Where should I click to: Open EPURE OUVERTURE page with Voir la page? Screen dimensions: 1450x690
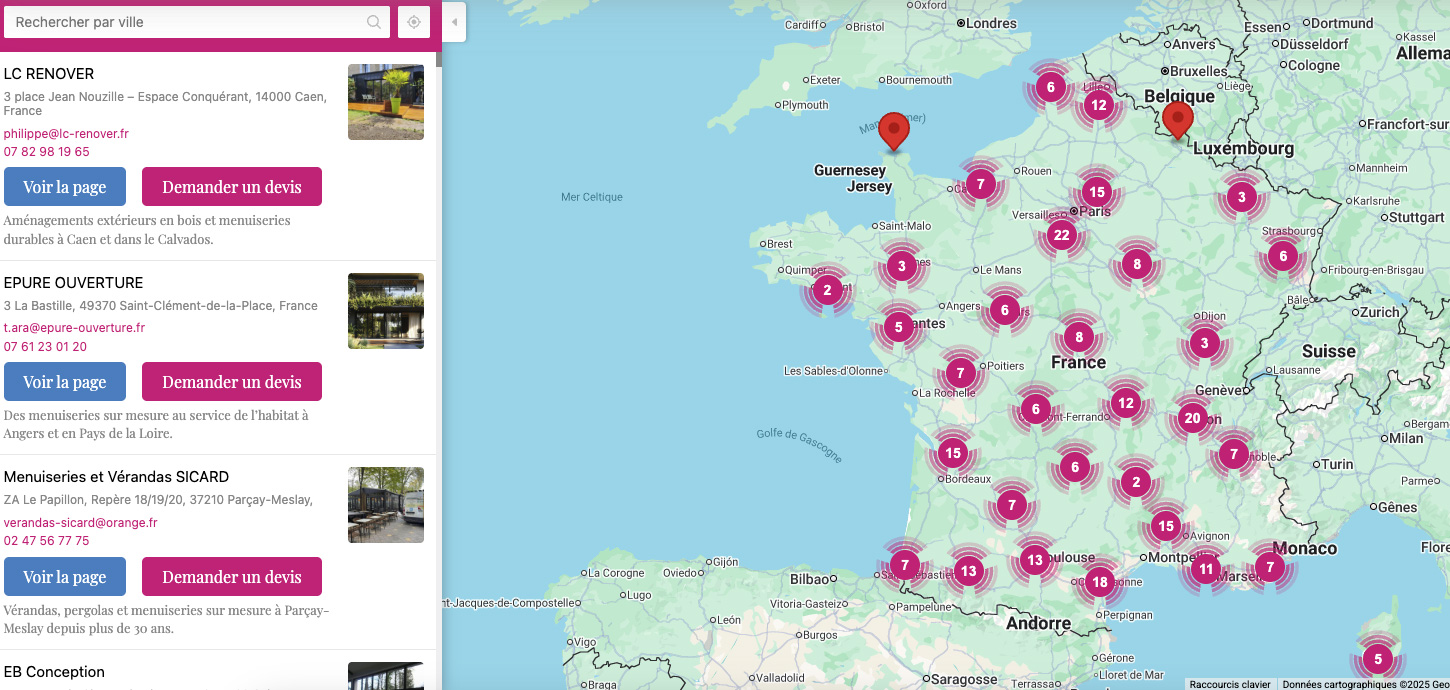[x=65, y=382]
